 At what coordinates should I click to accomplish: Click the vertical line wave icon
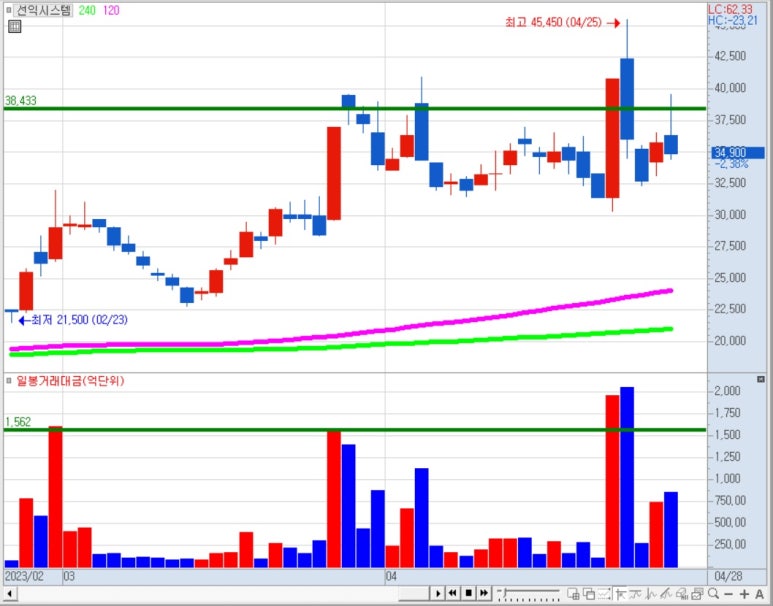651,594
